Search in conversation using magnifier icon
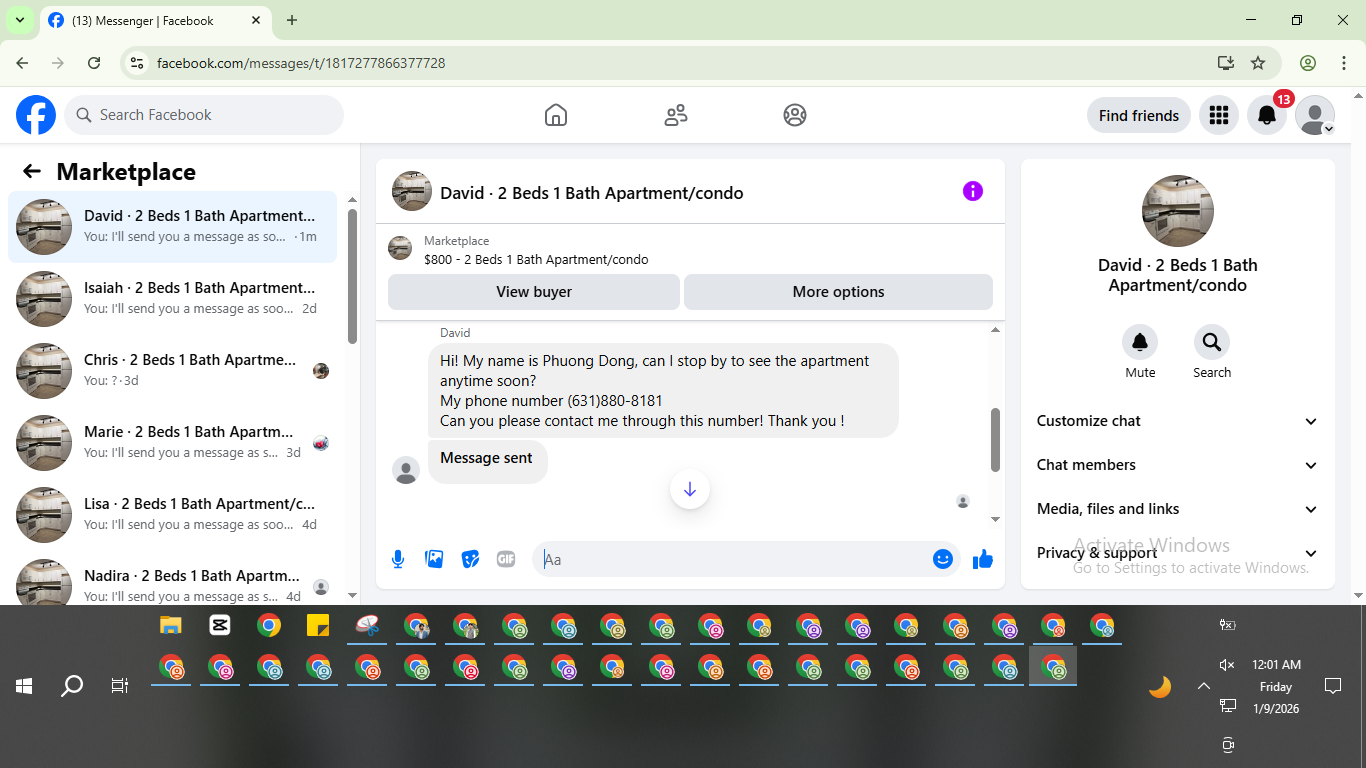This screenshot has height=768, width=1366. 1212,343
